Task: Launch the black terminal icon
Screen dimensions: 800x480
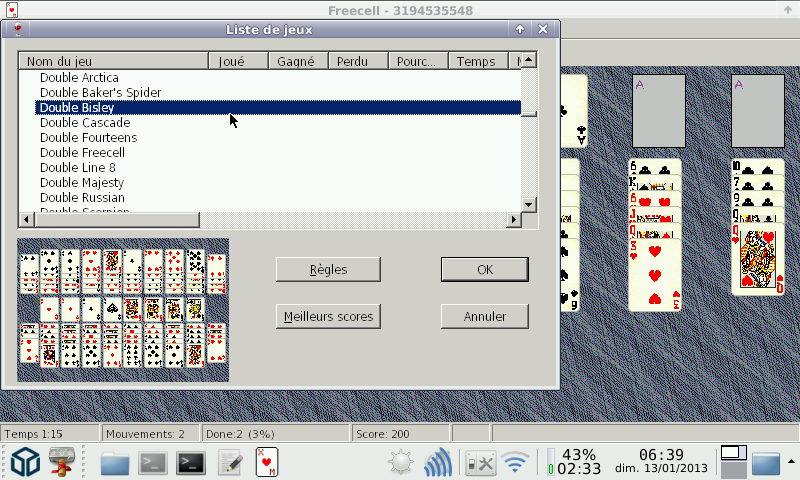Action: [x=191, y=463]
